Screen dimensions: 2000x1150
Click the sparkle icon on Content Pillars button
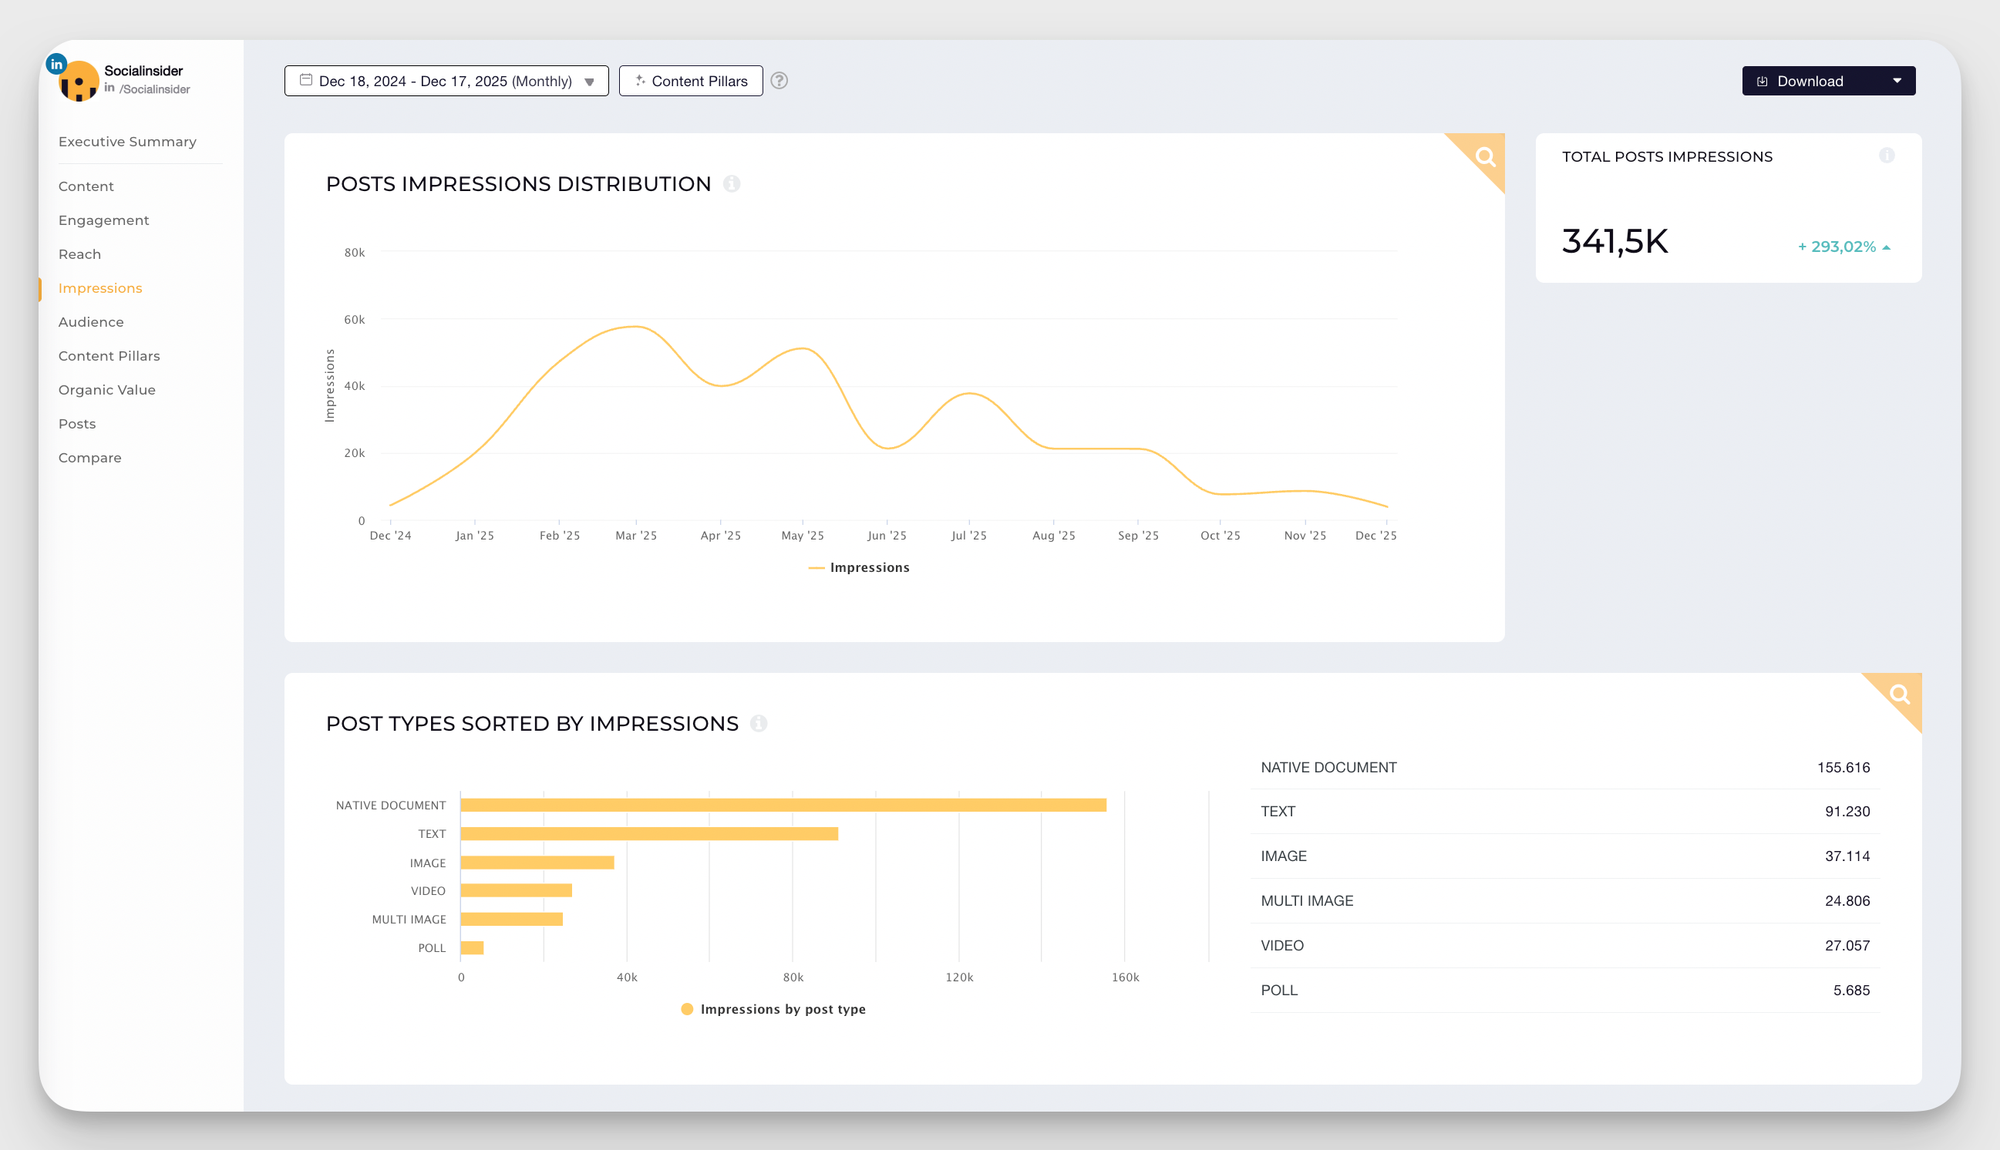point(639,80)
